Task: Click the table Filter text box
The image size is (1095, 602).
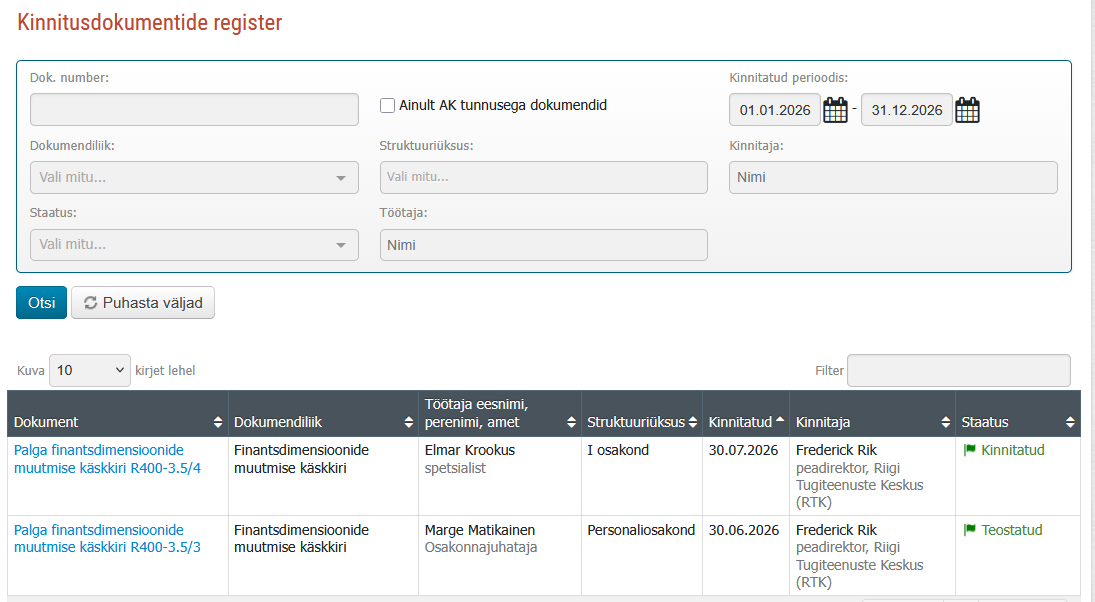Action: [x=959, y=370]
